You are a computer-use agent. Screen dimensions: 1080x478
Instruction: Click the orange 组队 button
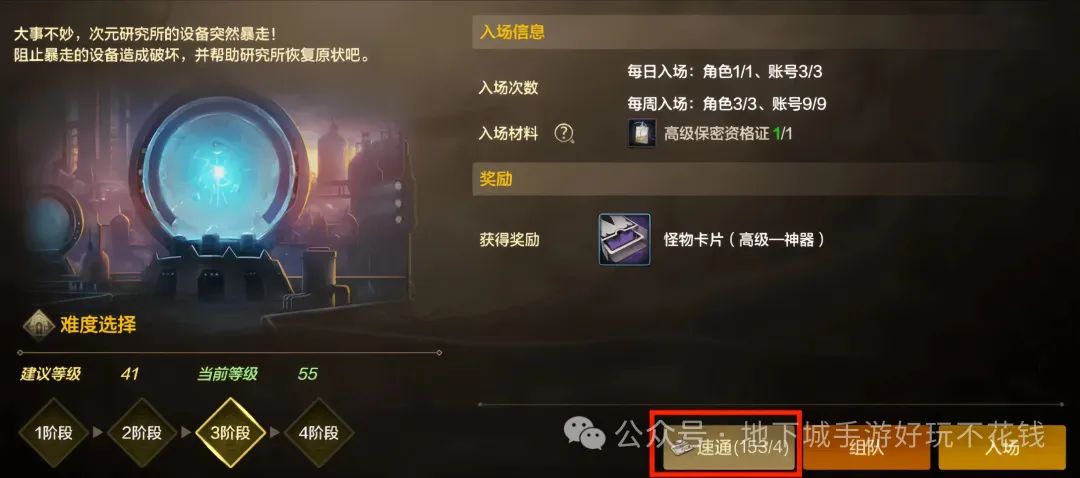866,448
